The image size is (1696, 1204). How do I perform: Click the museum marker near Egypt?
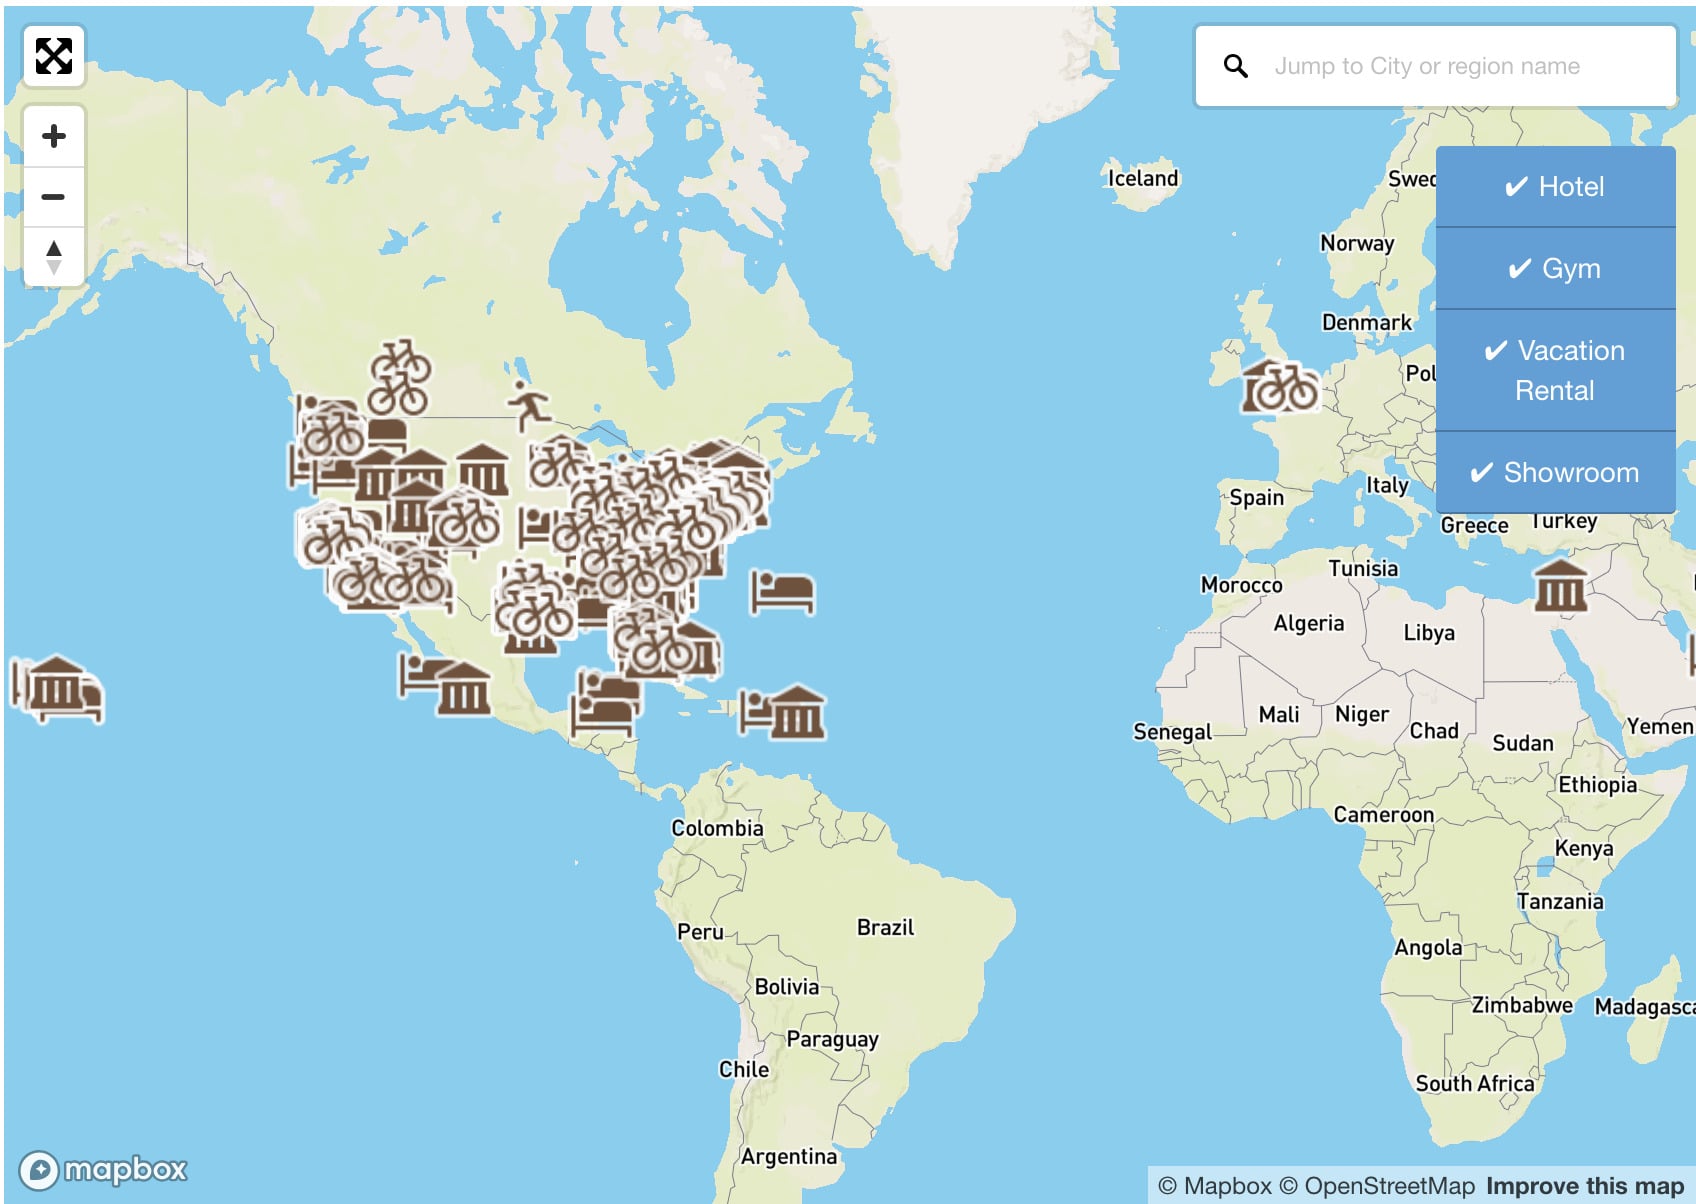(1560, 585)
